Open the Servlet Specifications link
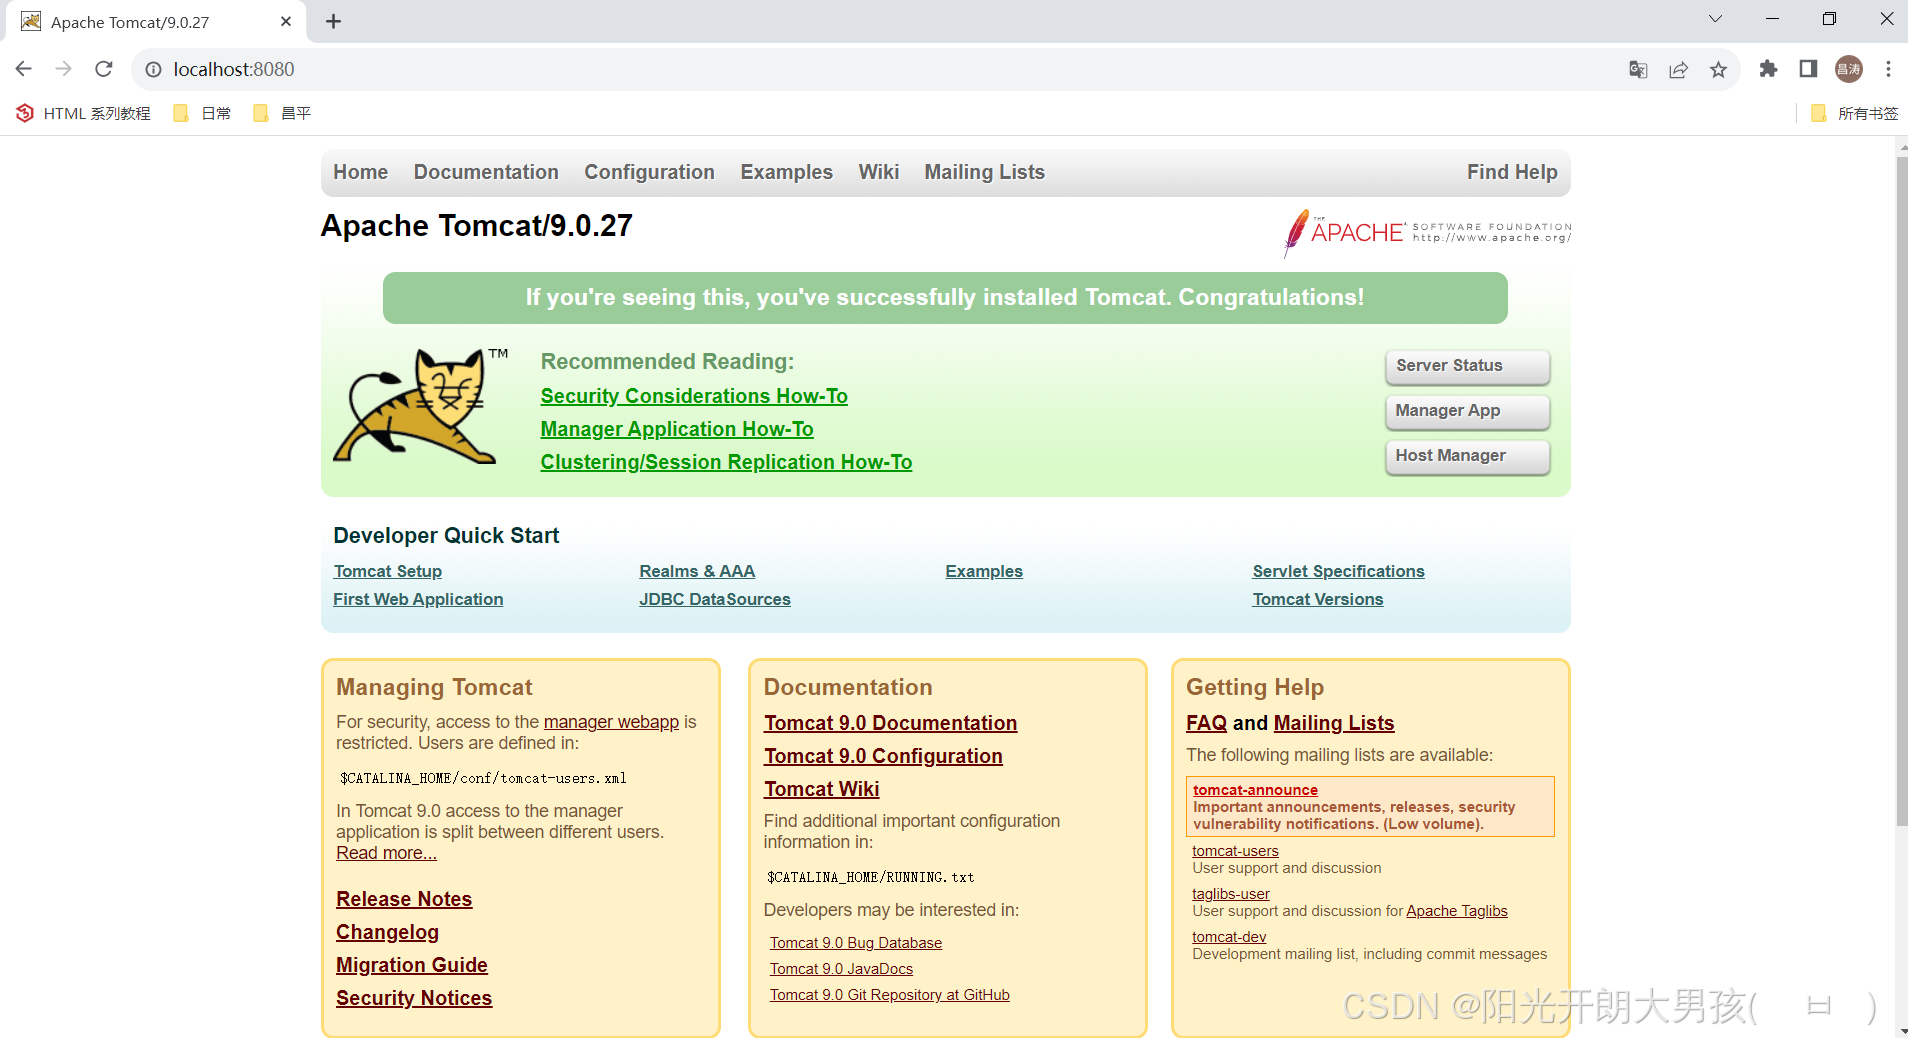 tap(1338, 571)
